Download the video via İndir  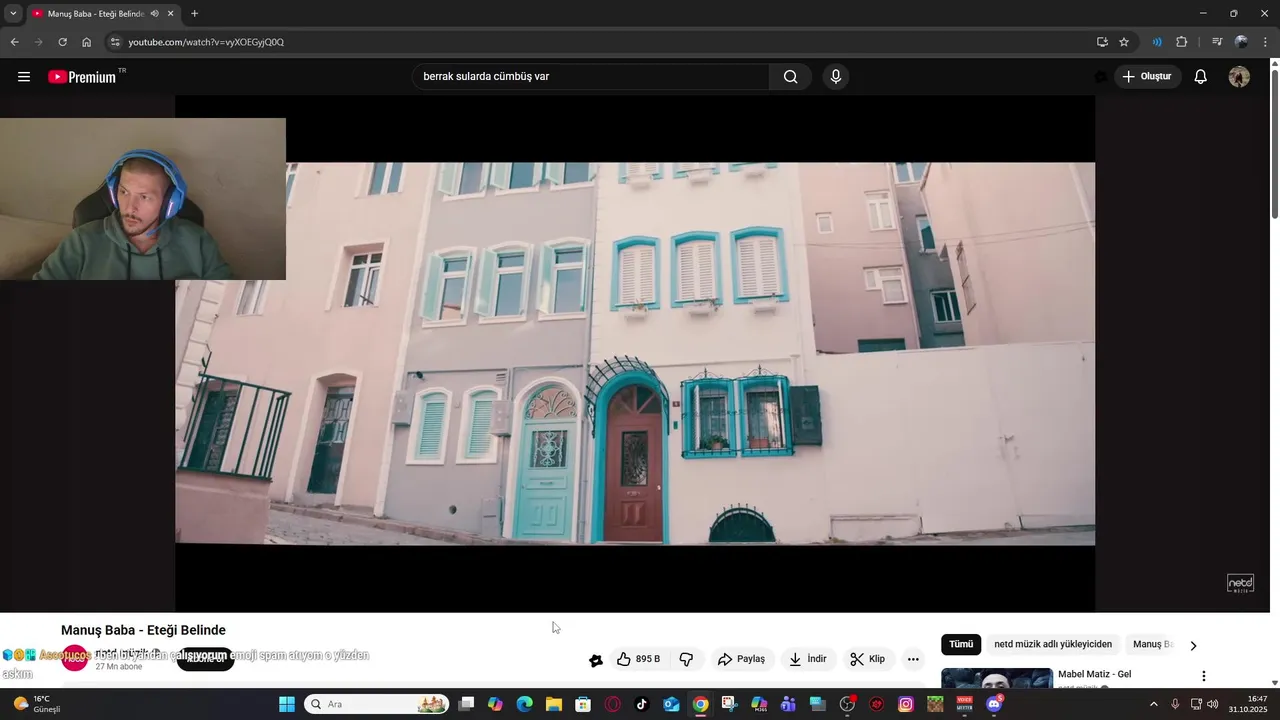click(808, 659)
